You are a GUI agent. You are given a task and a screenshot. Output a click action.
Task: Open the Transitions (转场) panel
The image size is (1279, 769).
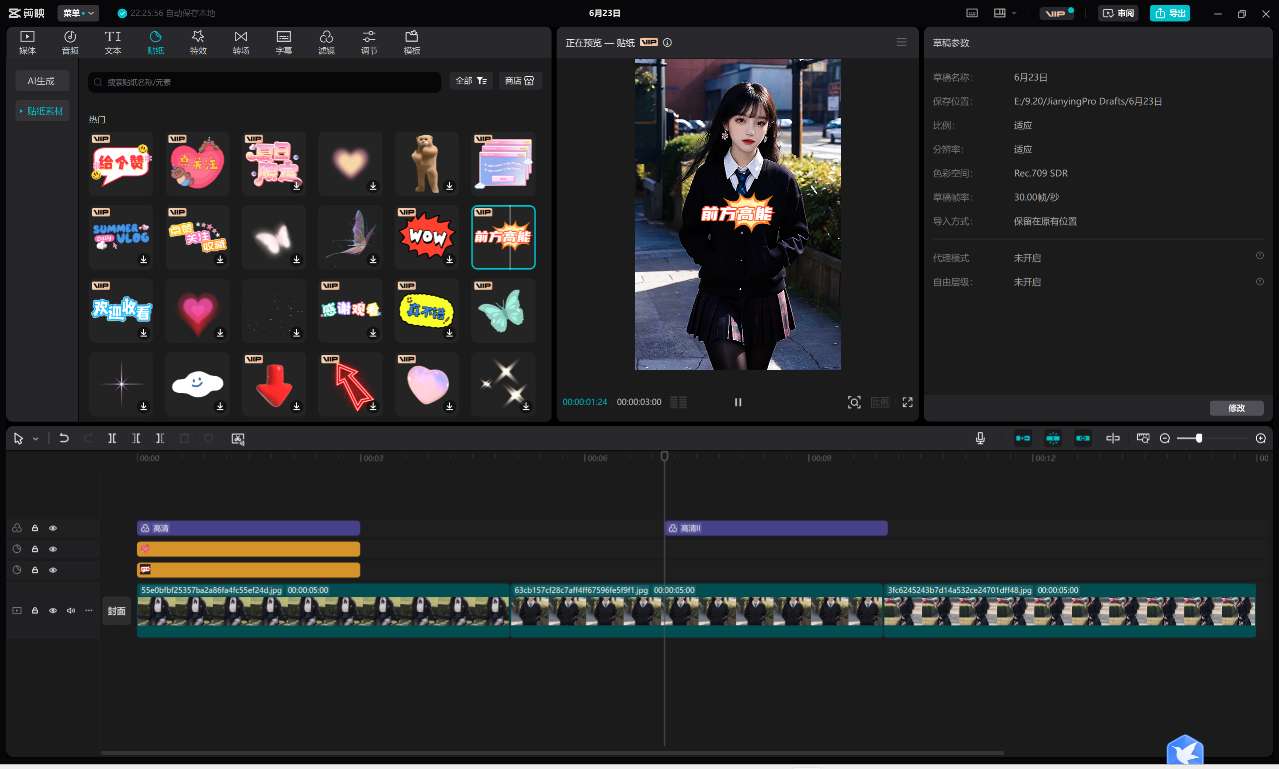[x=241, y=42]
